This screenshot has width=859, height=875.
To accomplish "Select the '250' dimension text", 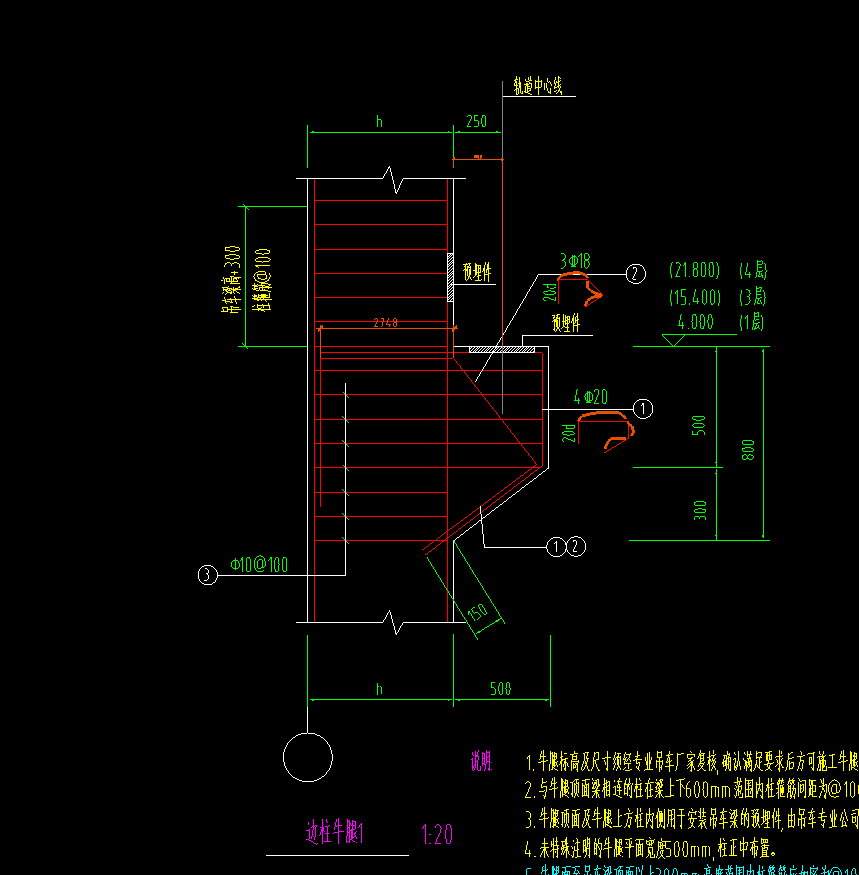I will pos(476,121).
